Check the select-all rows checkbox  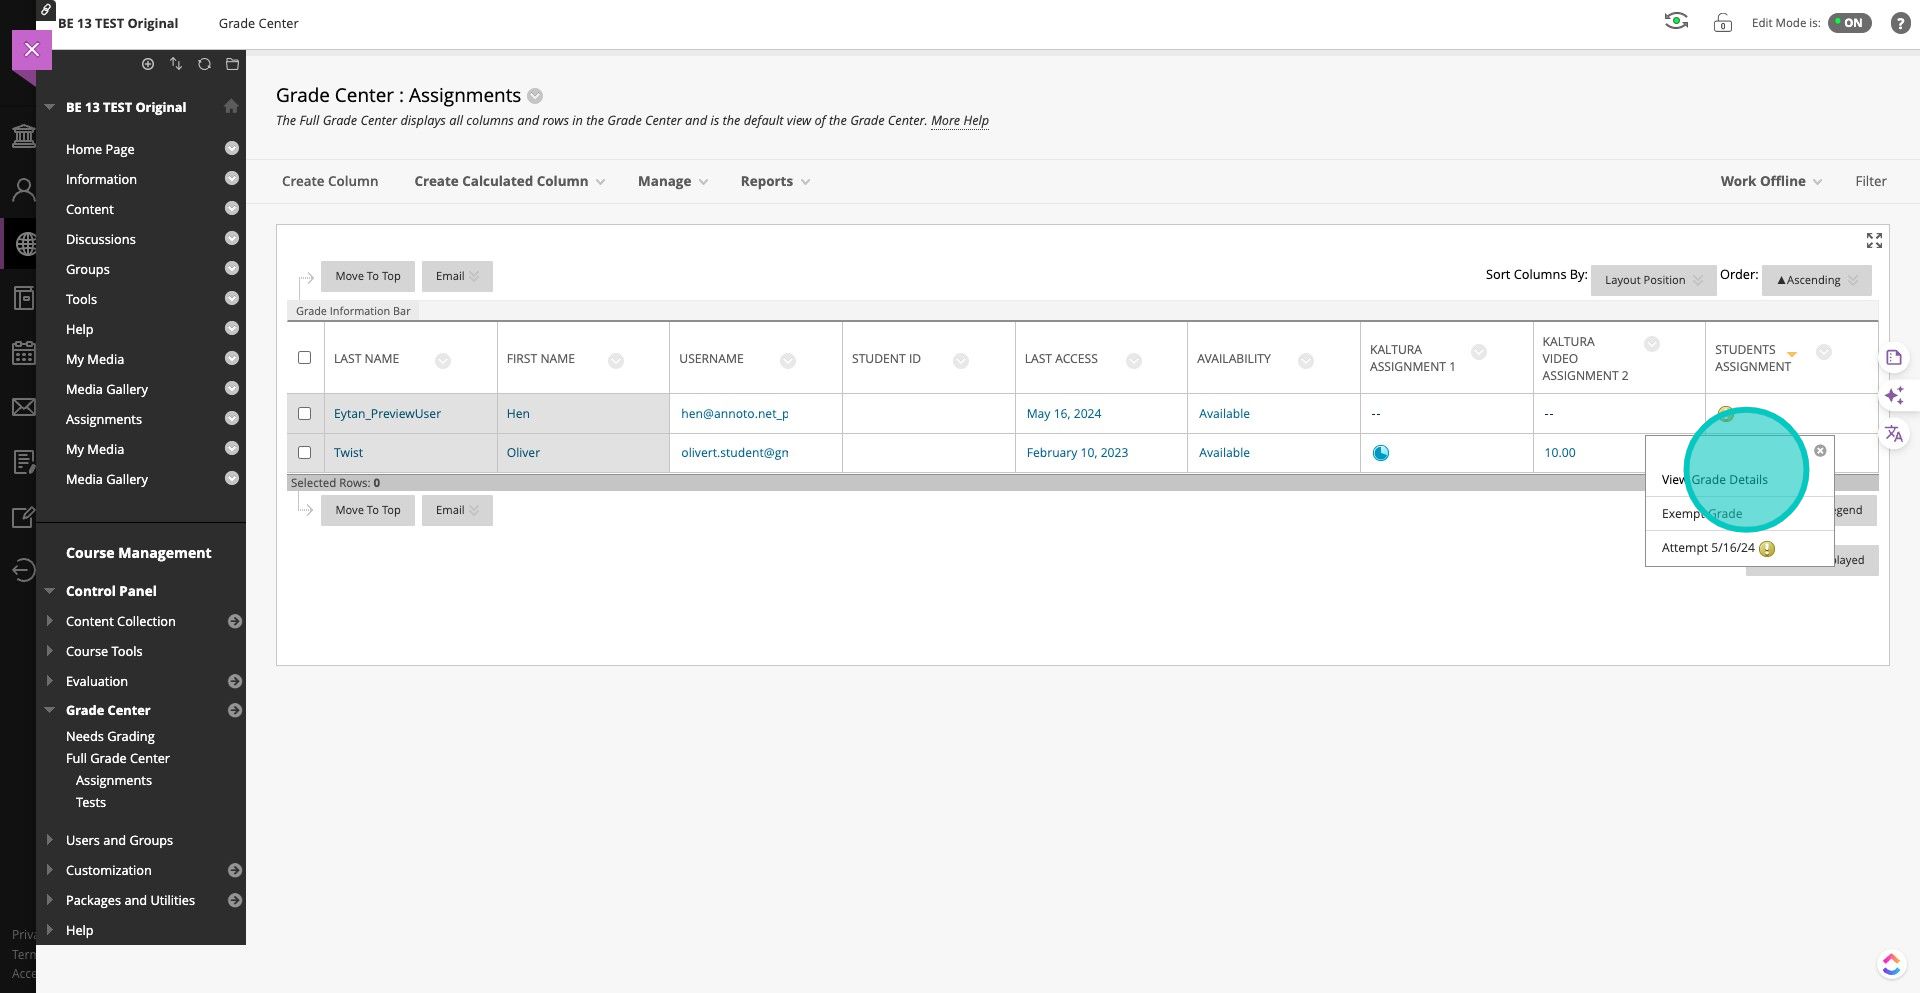pyautogui.click(x=305, y=358)
